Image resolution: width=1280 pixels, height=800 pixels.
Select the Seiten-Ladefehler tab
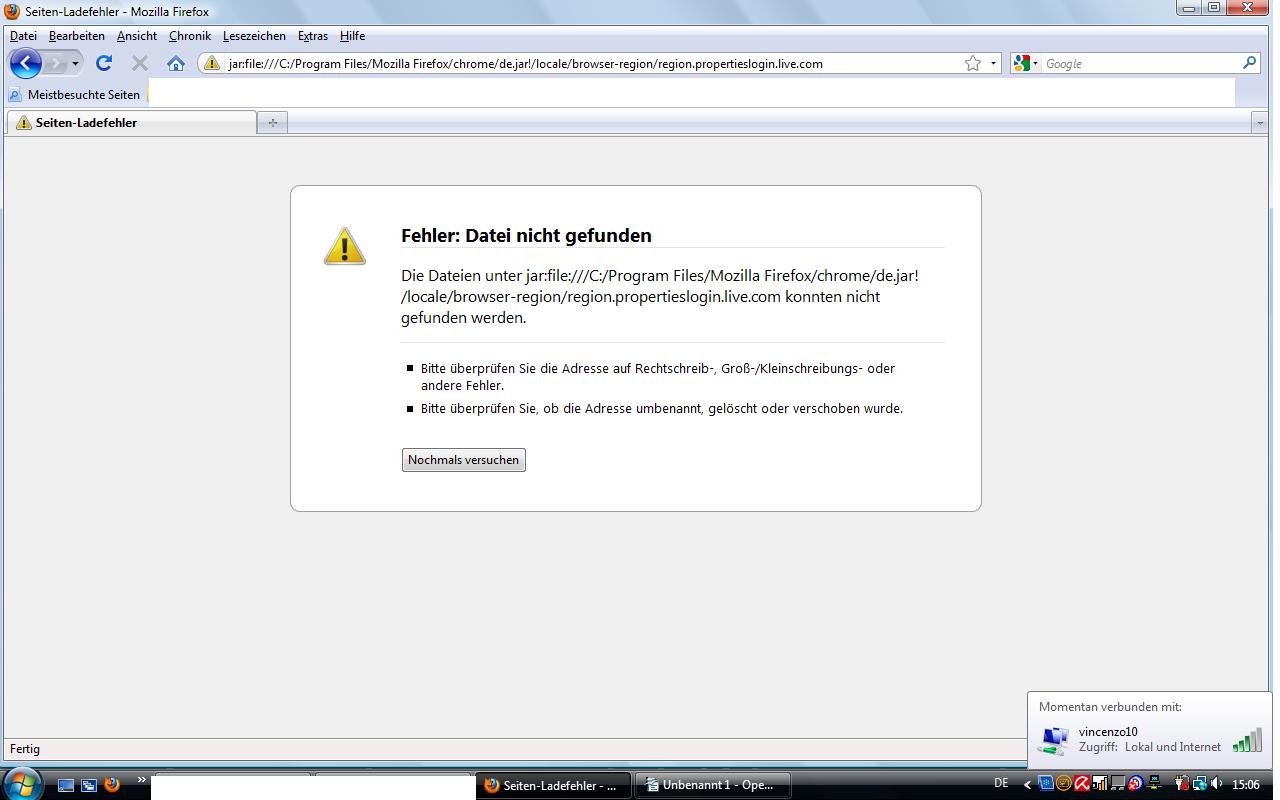(130, 122)
